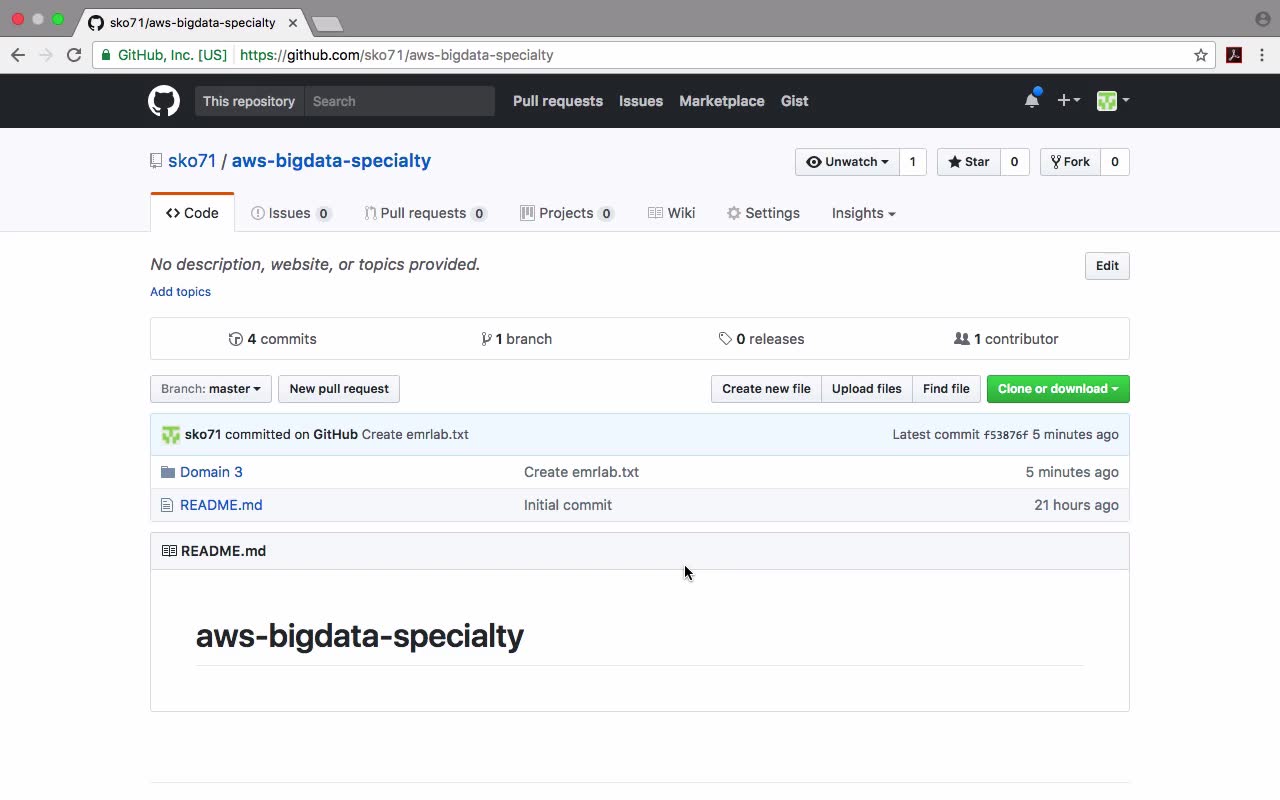Open Marketplace in the top navigation
The height and width of the screenshot is (800, 1280).
pyautogui.click(x=722, y=101)
